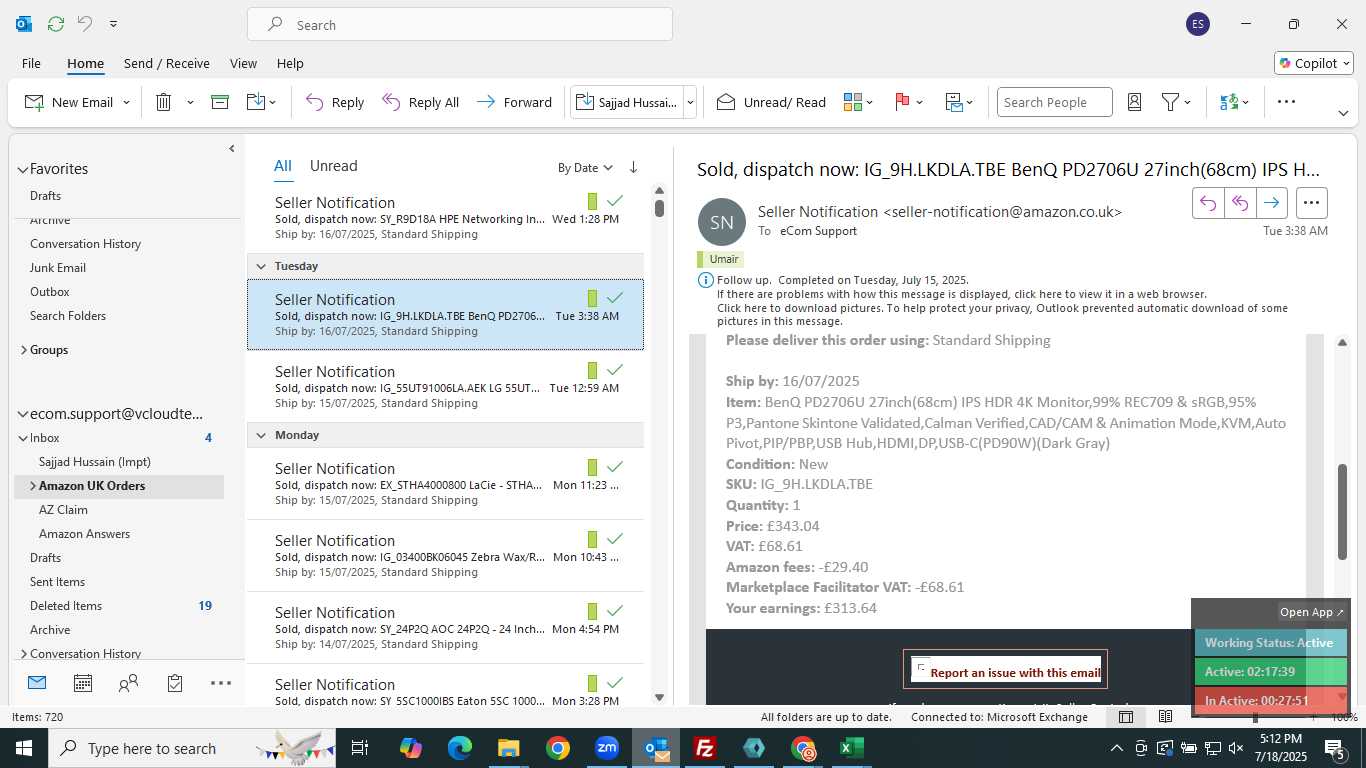The image size is (1366, 768).
Task: Open more navigation options ellipsis
Action: tap(221, 683)
